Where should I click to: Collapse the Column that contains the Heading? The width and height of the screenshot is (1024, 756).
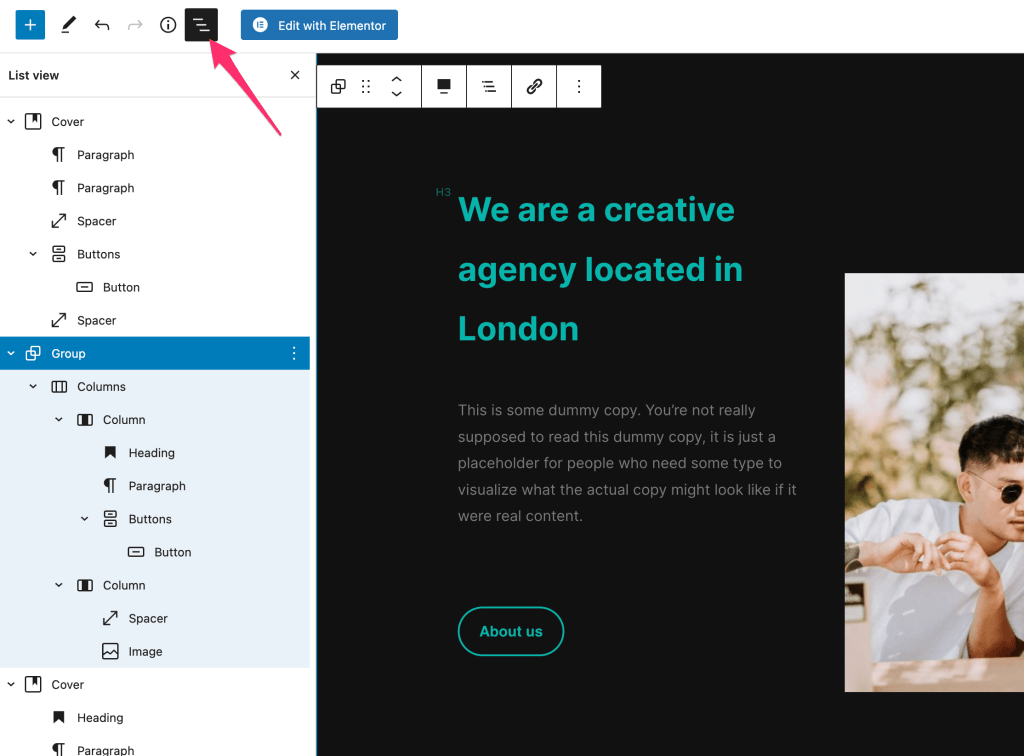[59, 420]
